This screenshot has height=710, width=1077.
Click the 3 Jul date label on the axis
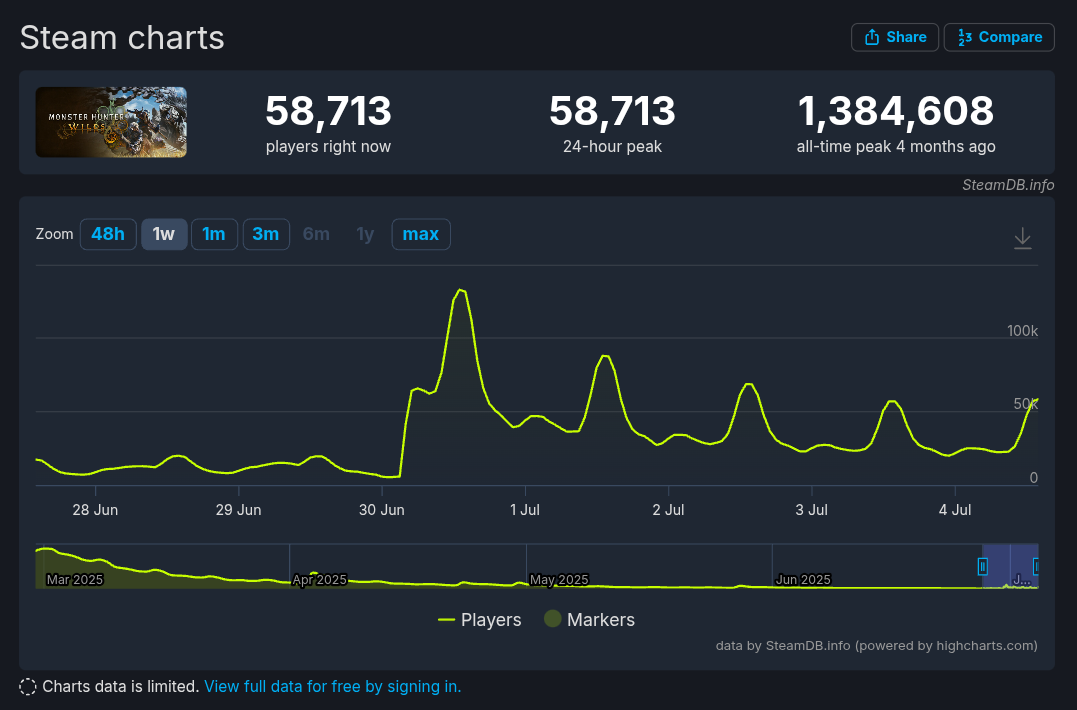(811, 510)
